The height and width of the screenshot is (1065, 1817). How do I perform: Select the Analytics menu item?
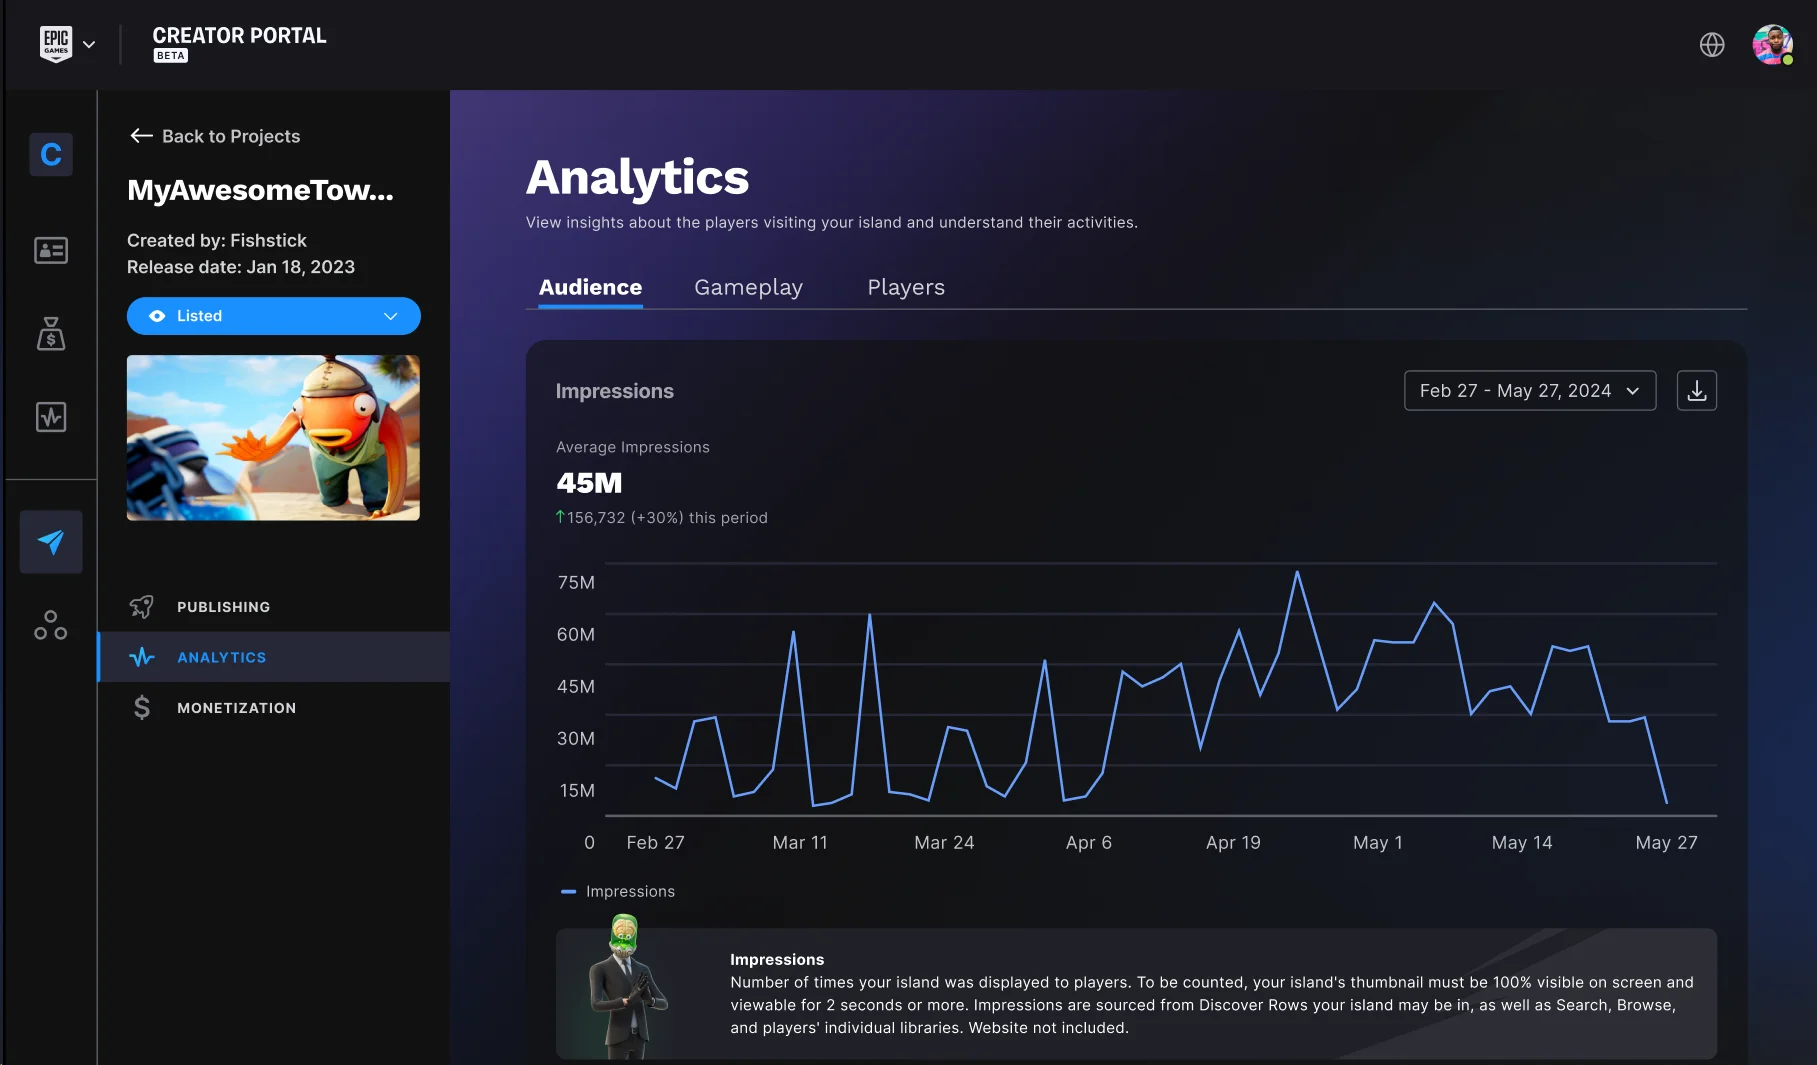274,657
